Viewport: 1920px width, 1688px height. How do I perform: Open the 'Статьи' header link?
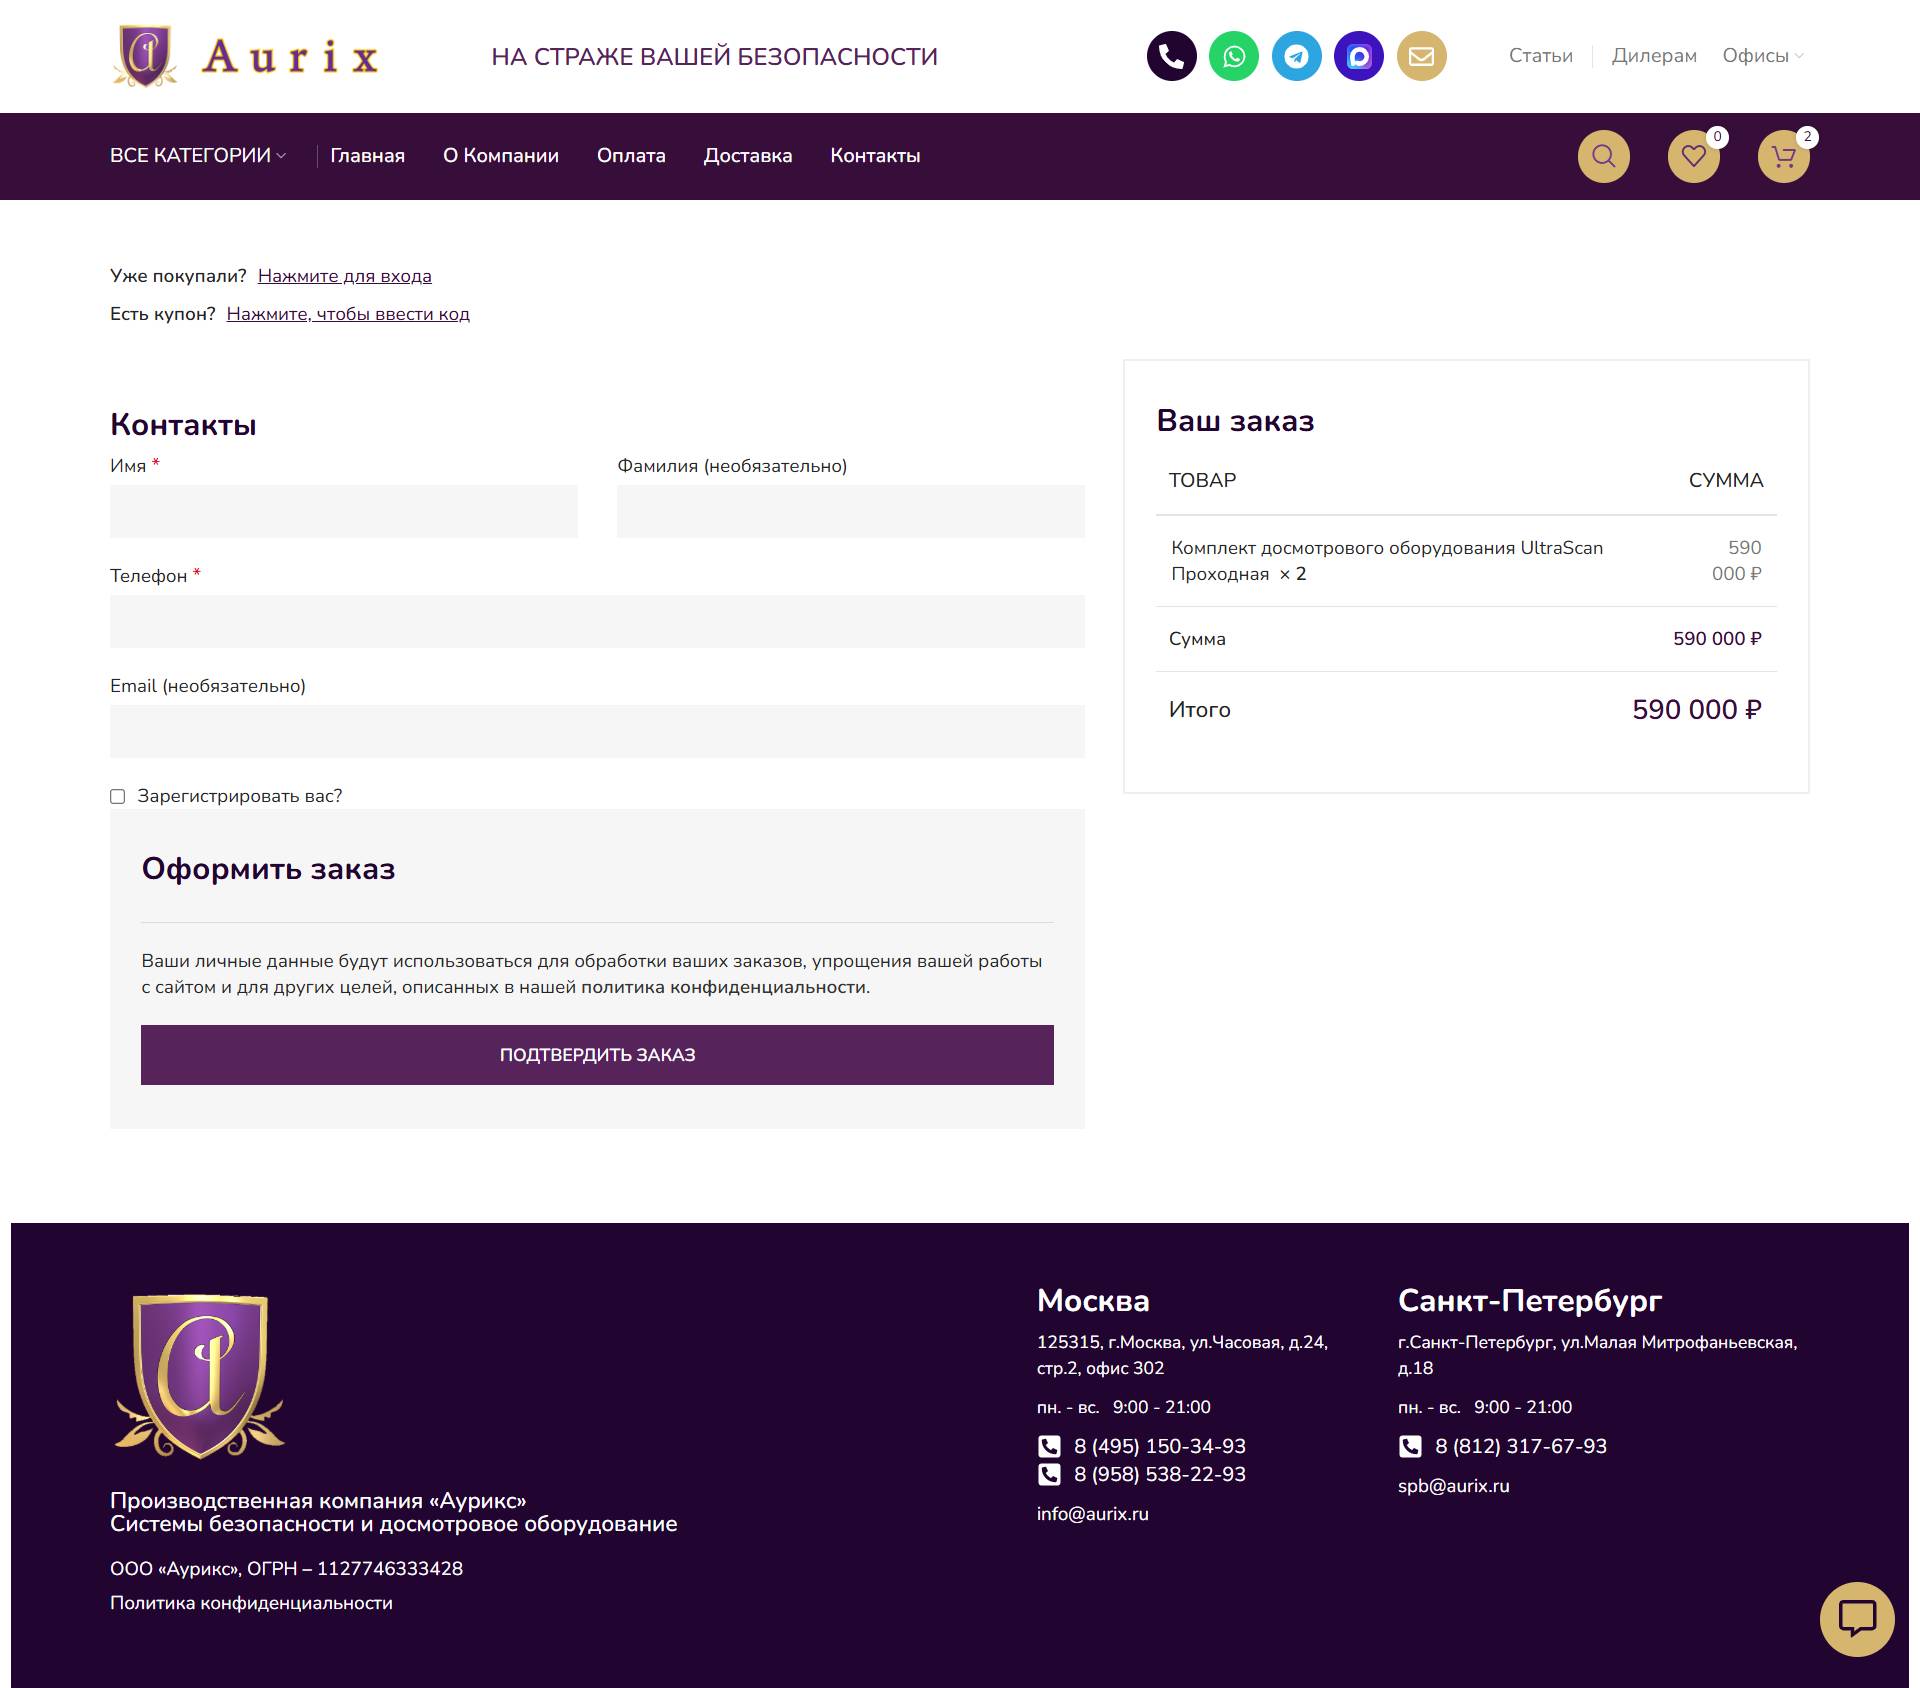pos(1541,56)
